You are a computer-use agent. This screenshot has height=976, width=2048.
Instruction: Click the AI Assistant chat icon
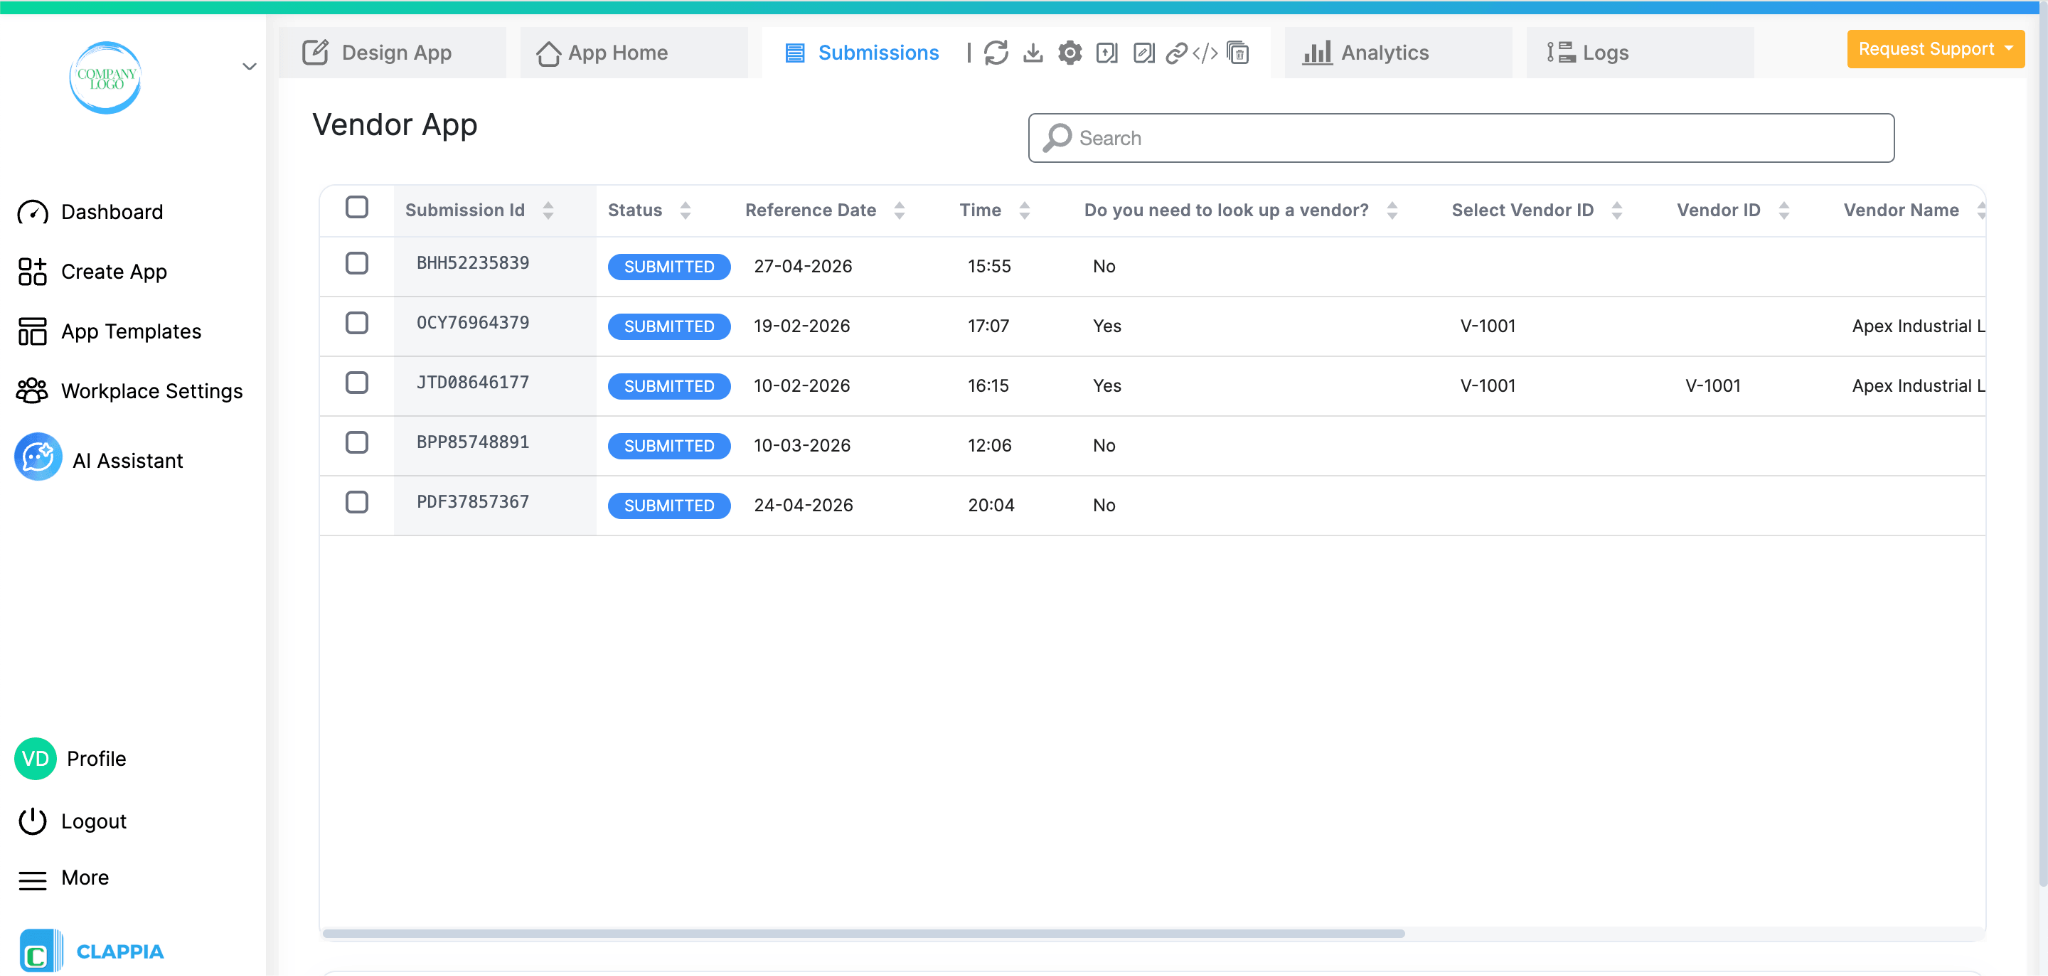tap(38, 458)
